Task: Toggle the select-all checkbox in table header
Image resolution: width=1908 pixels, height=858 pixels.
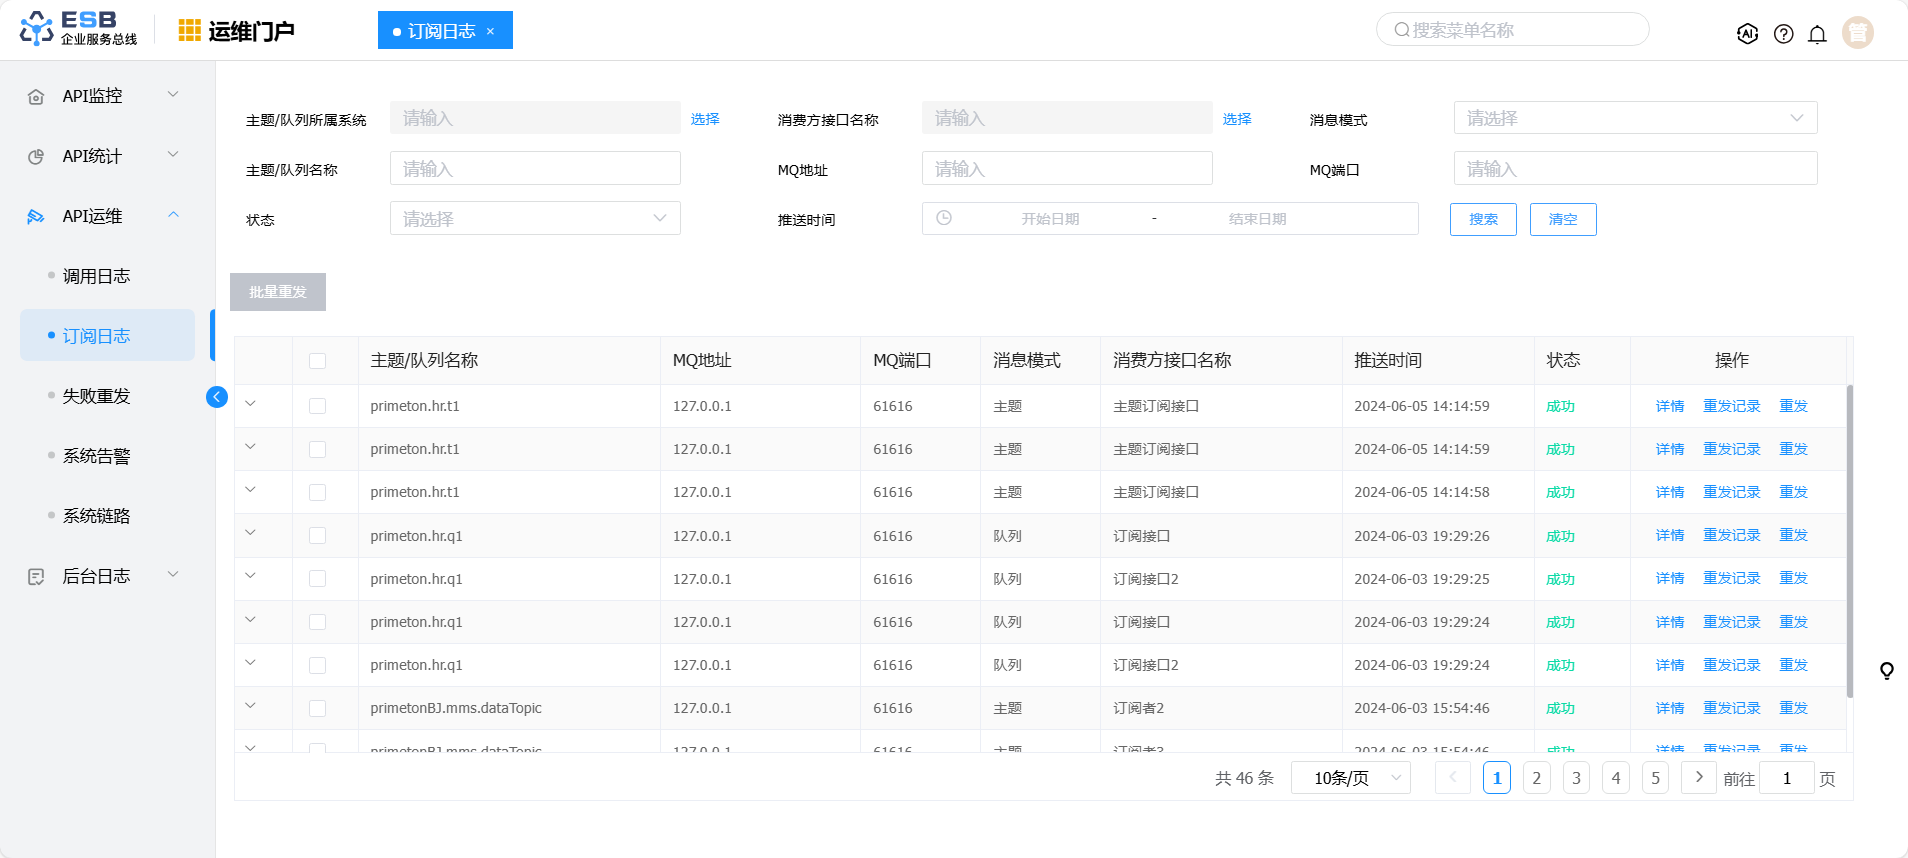Action: click(317, 361)
